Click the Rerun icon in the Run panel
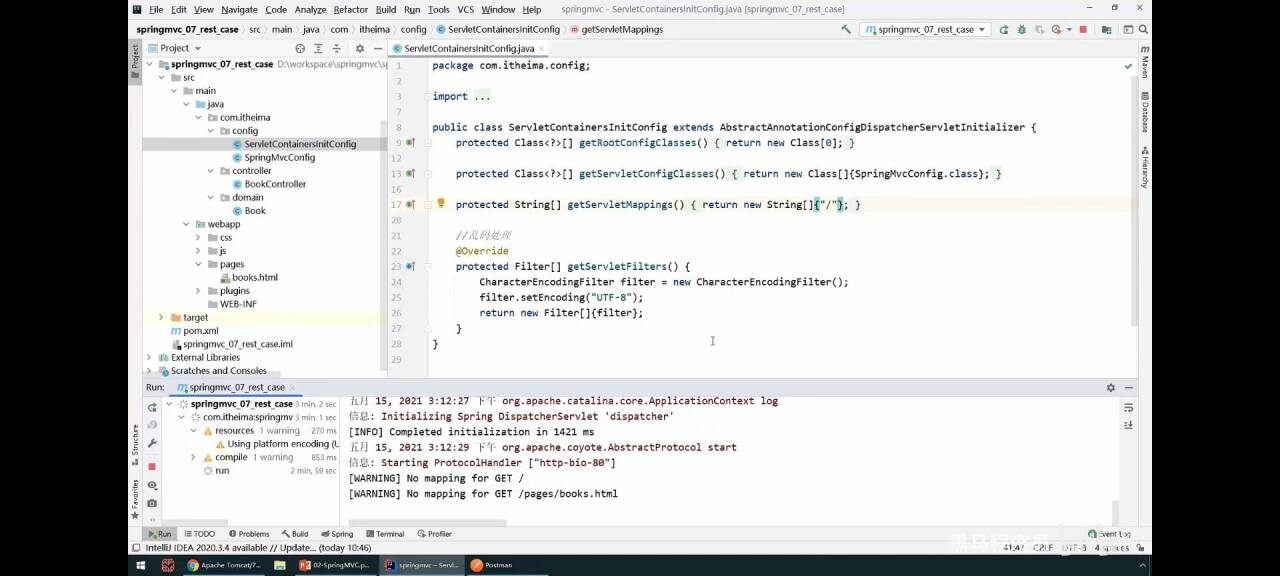Image resolution: width=1280 pixels, height=576 pixels. (x=152, y=408)
